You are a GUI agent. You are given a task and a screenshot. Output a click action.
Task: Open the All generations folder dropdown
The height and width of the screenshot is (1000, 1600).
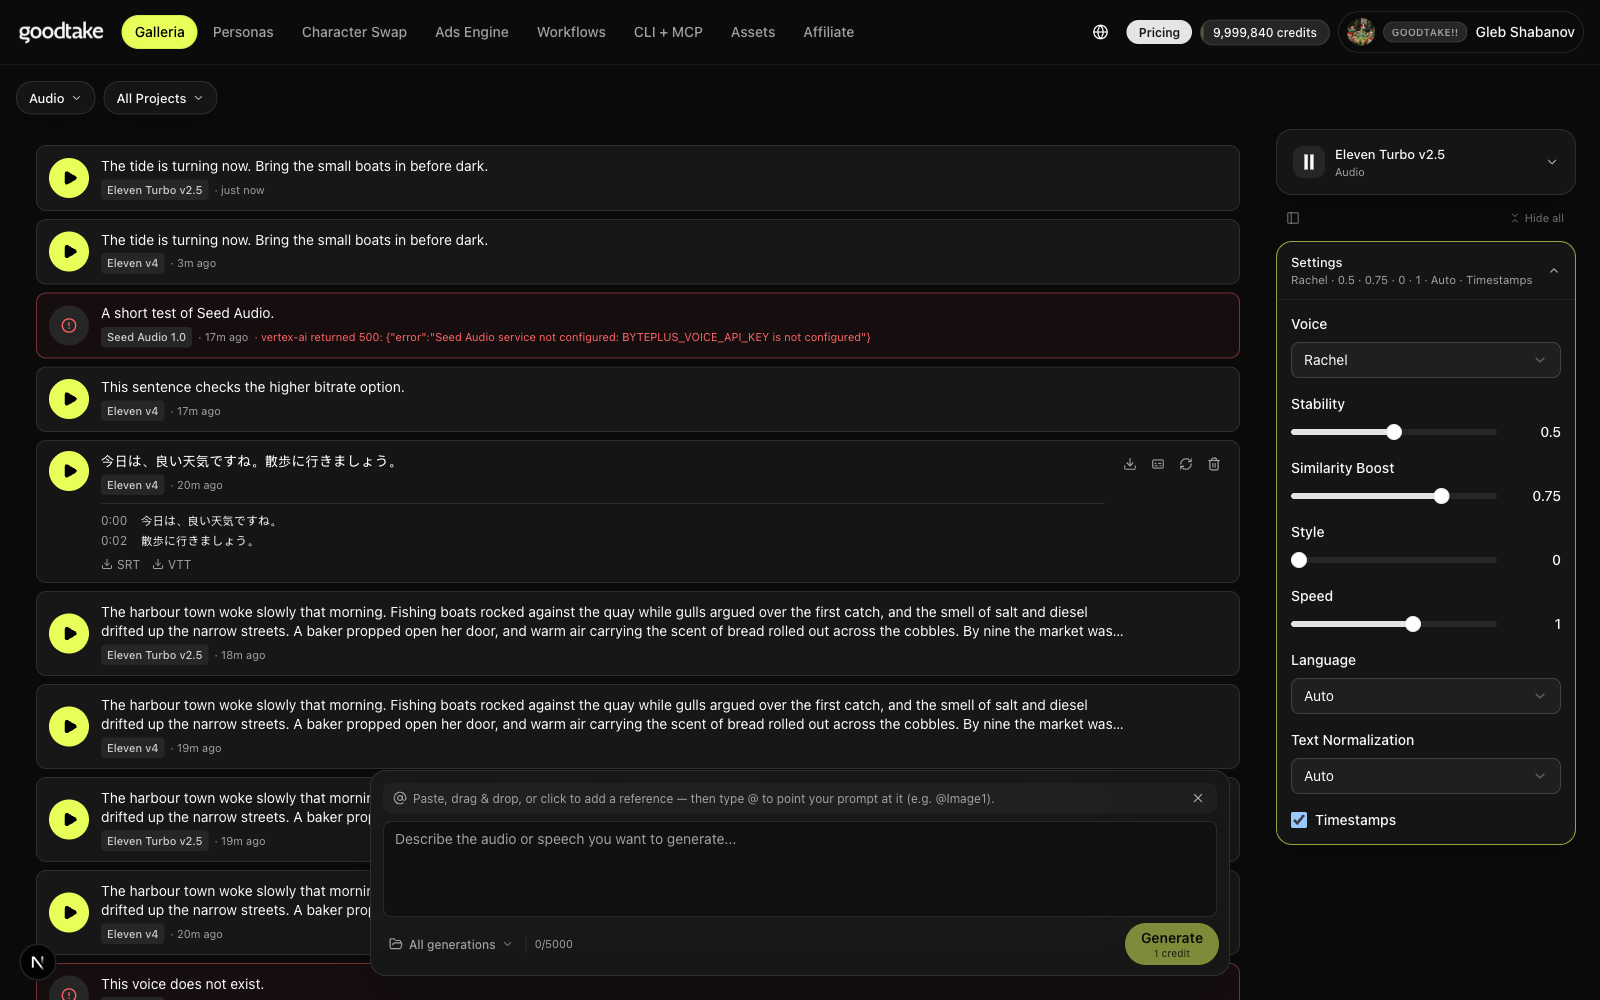(451, 944)
